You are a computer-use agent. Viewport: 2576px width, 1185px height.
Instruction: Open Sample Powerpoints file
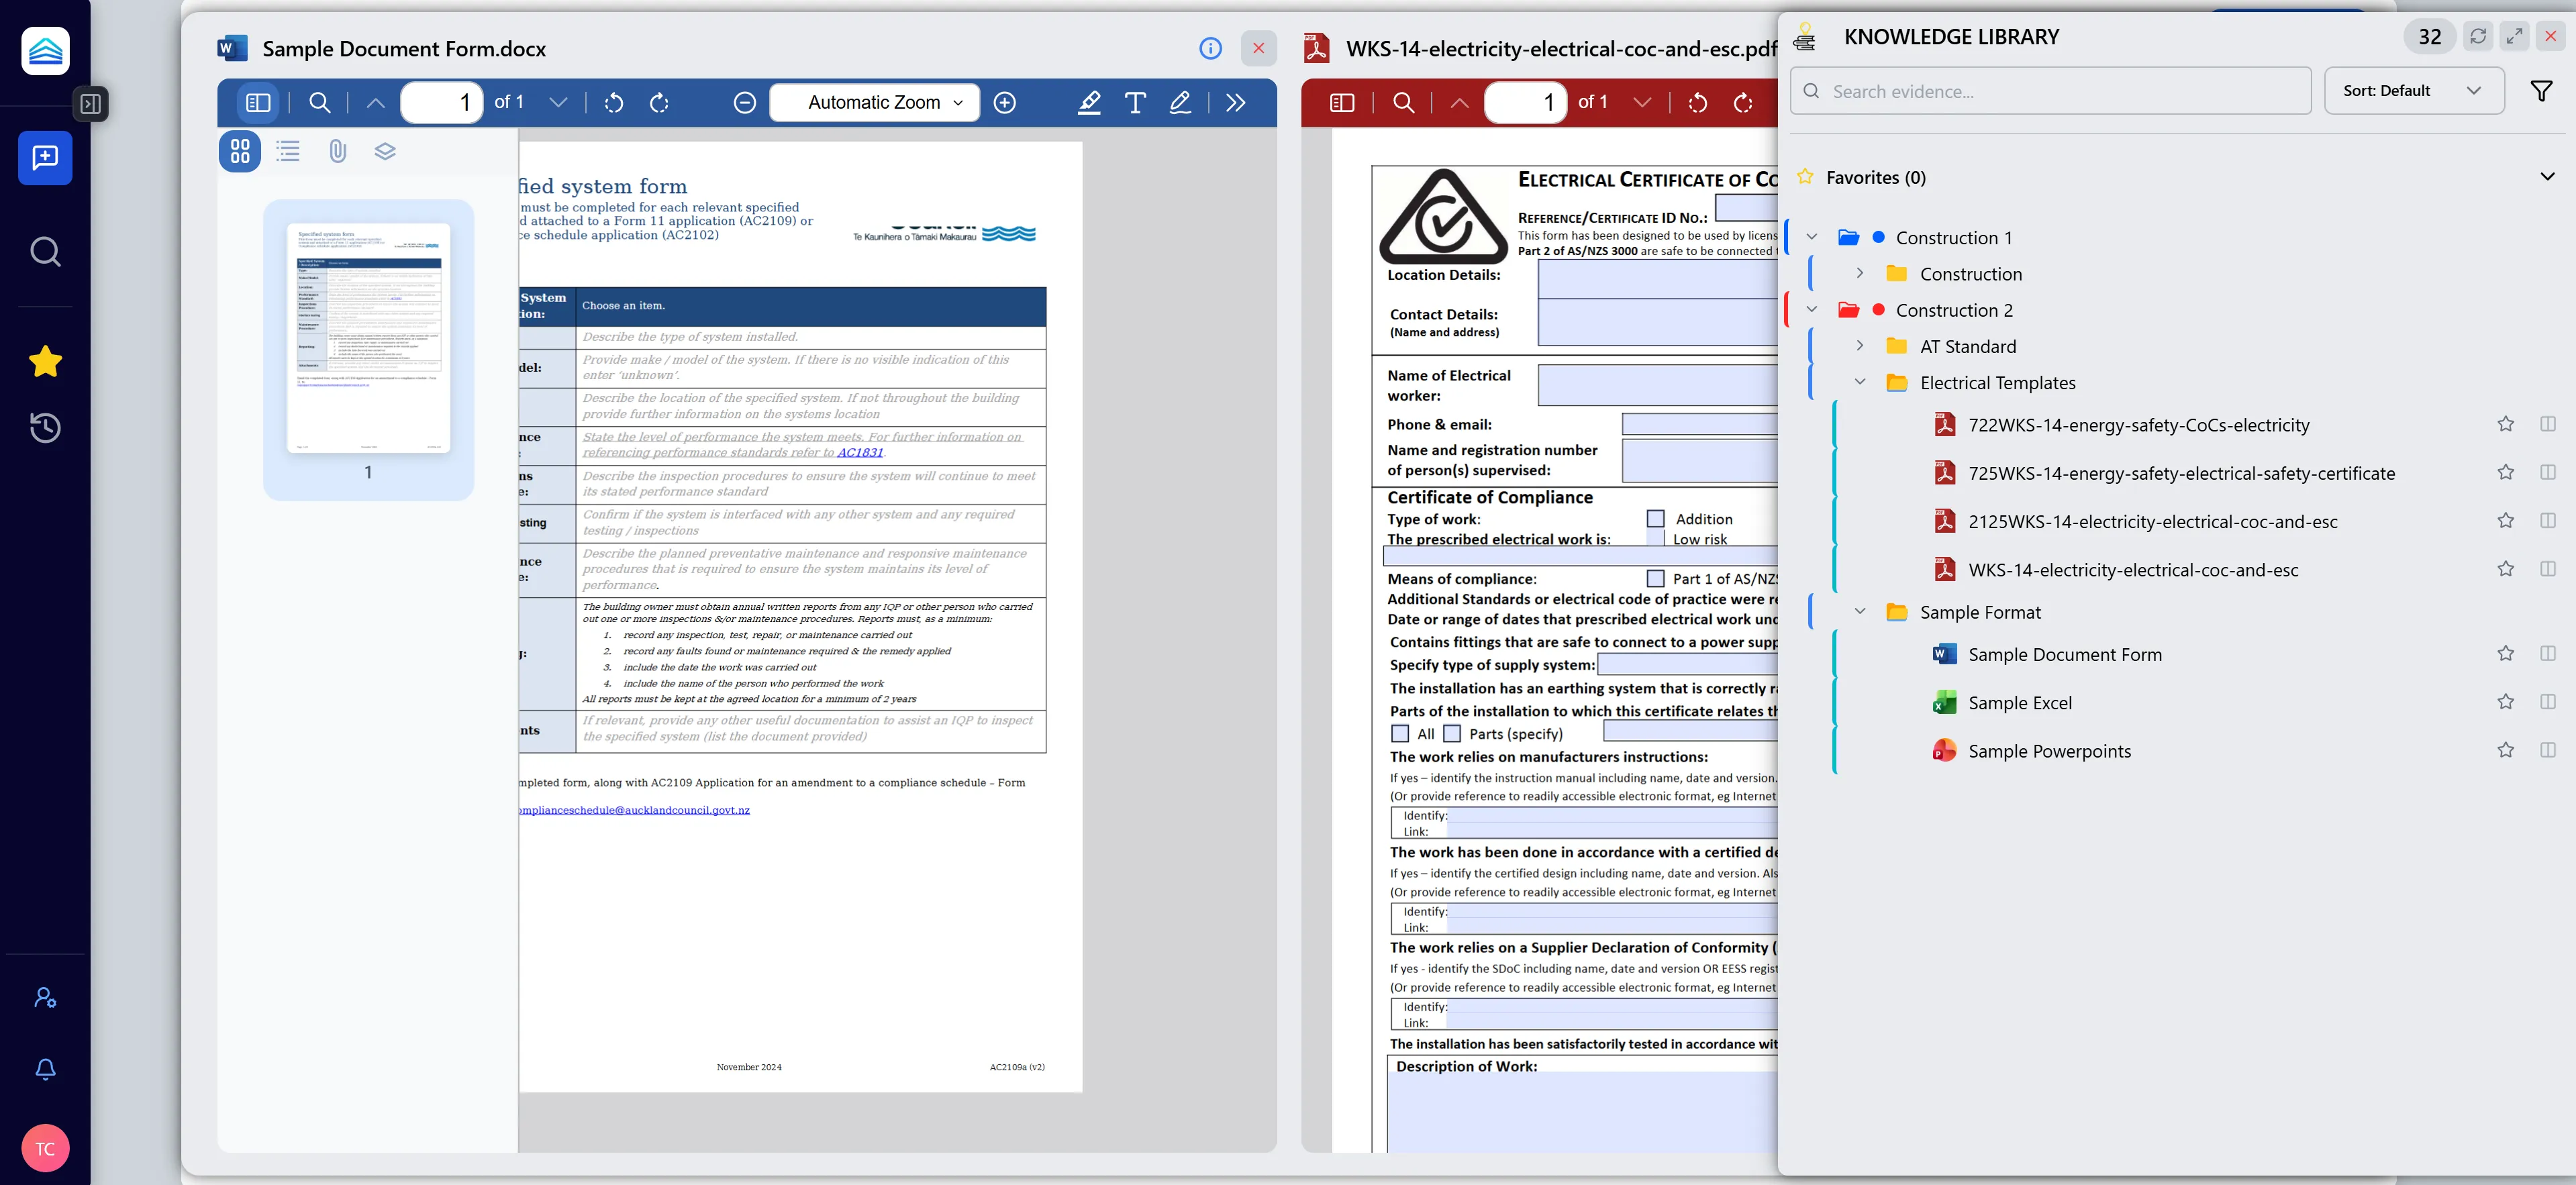2049,751
